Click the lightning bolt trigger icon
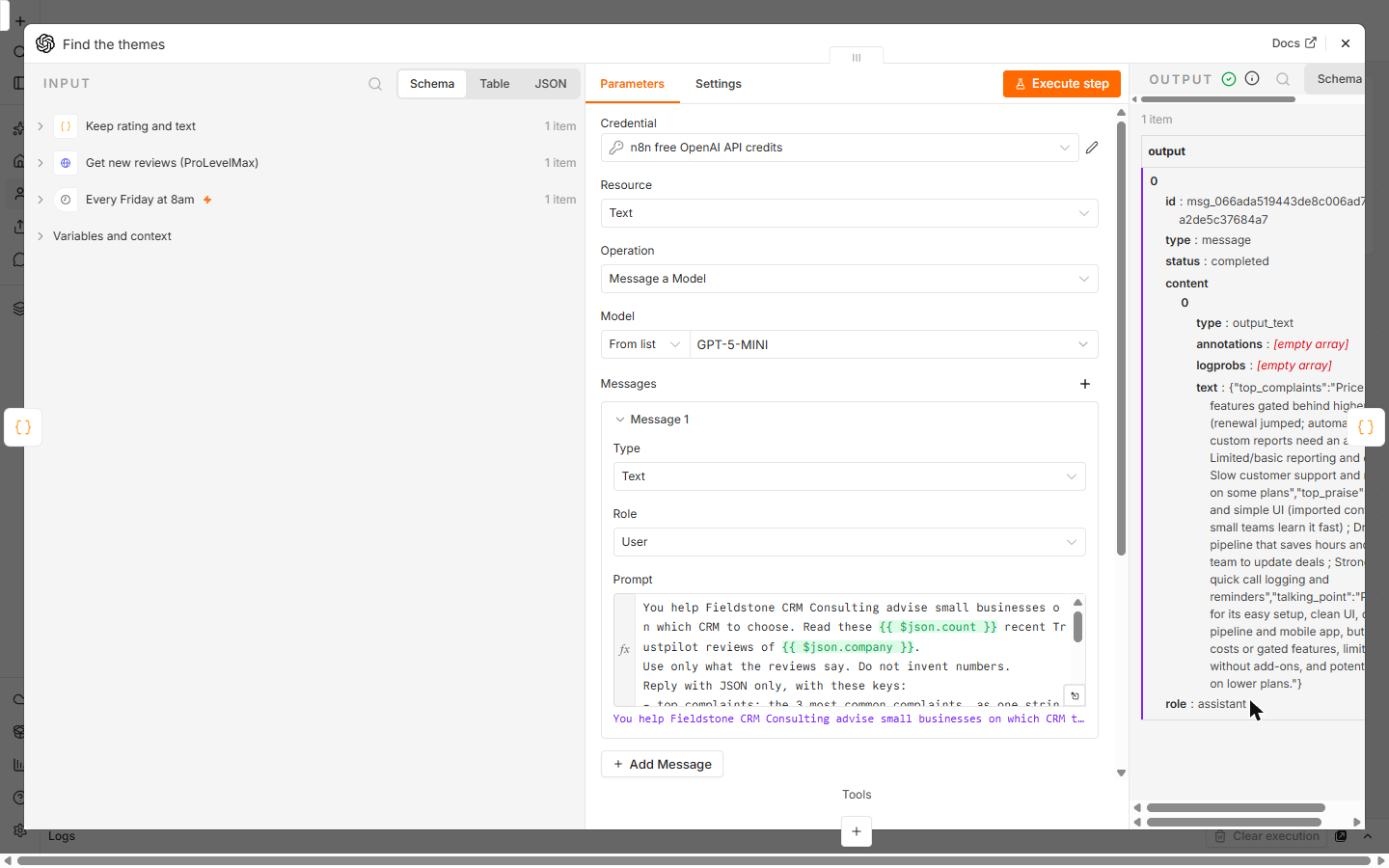This screenshot has width=1389, height=868. click(x=207, y=199)
